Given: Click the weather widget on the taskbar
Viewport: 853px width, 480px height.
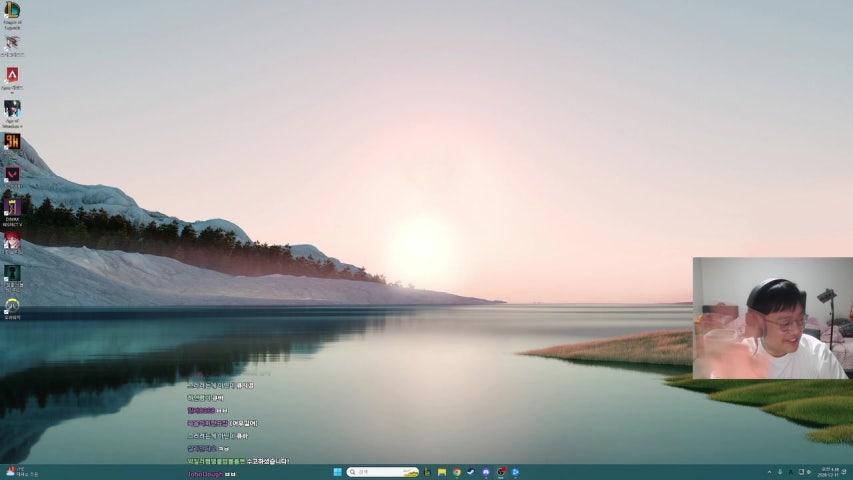Looking at the screenshot, I should (x=20, y=472).
